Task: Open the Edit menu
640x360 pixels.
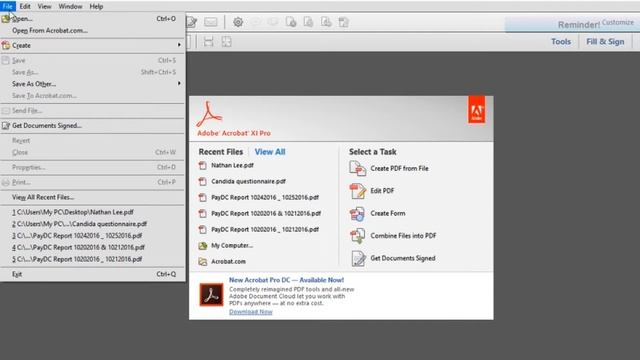Action: 25,6
